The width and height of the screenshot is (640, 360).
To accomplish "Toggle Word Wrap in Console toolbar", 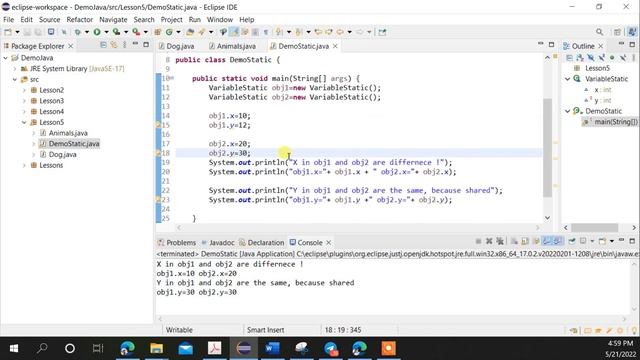I will [536, 242].
